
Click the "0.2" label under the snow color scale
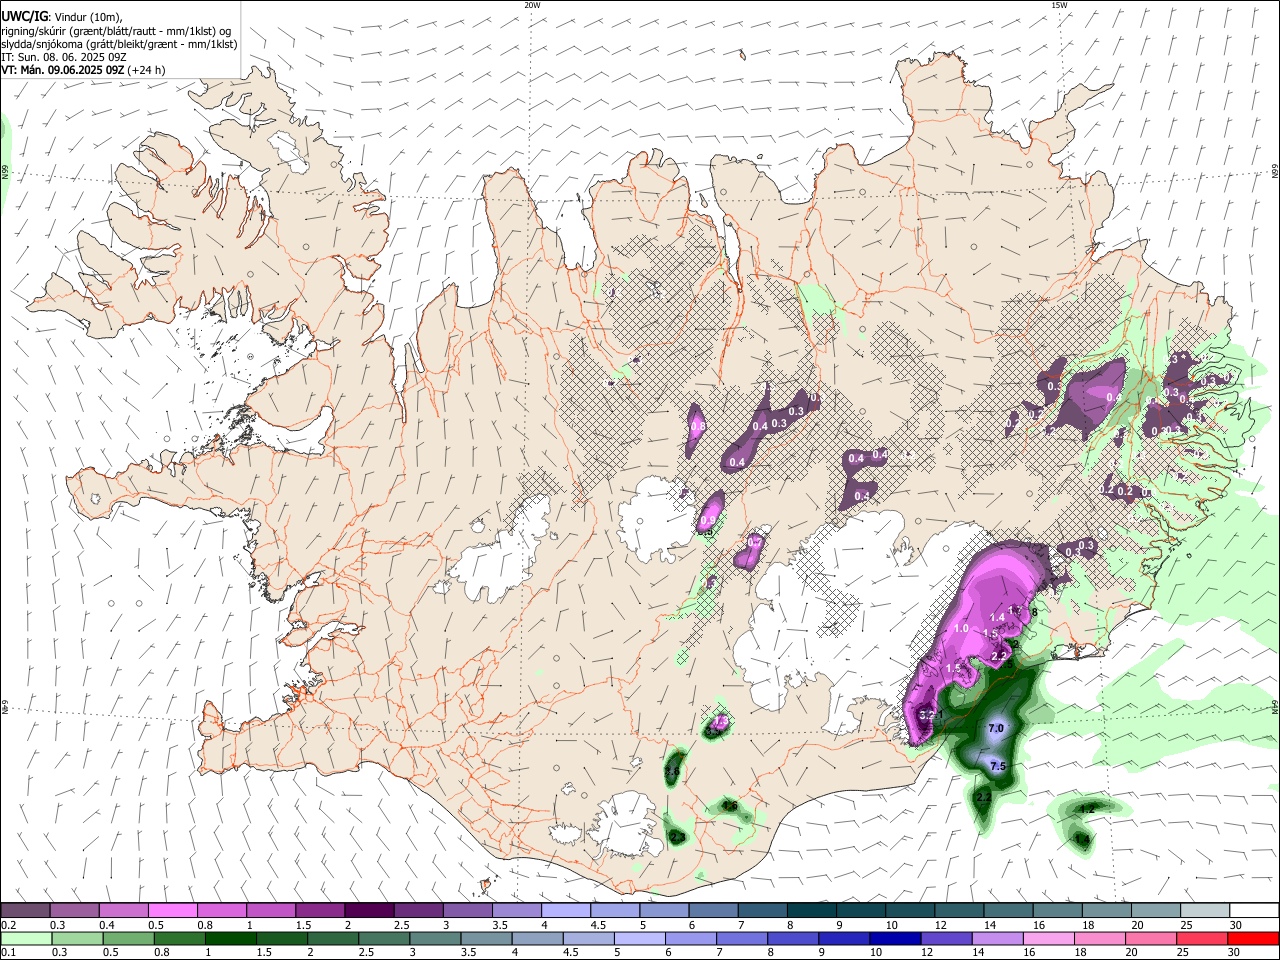pyautogui.click(x=8, y=925)
